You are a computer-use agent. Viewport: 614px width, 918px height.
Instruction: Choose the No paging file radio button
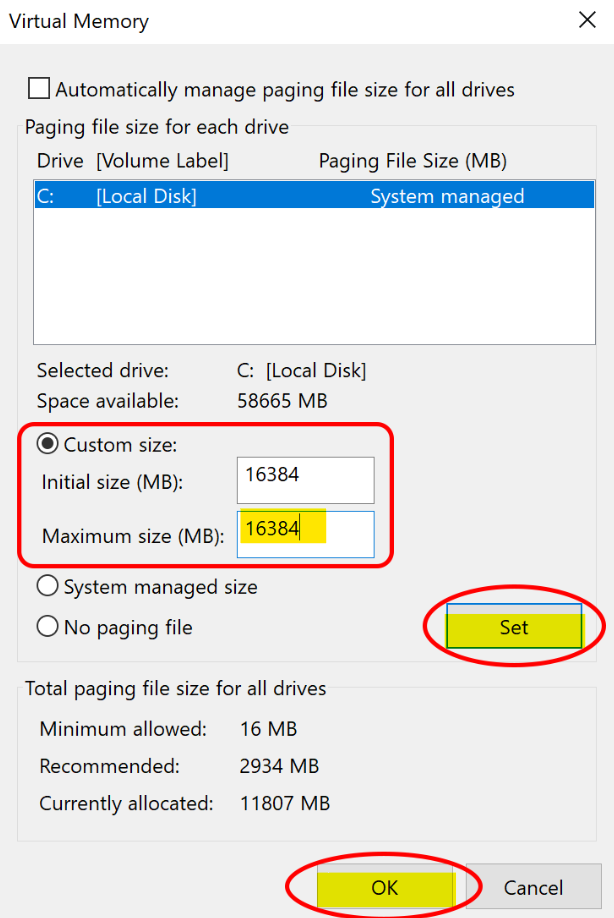point(47,626)
